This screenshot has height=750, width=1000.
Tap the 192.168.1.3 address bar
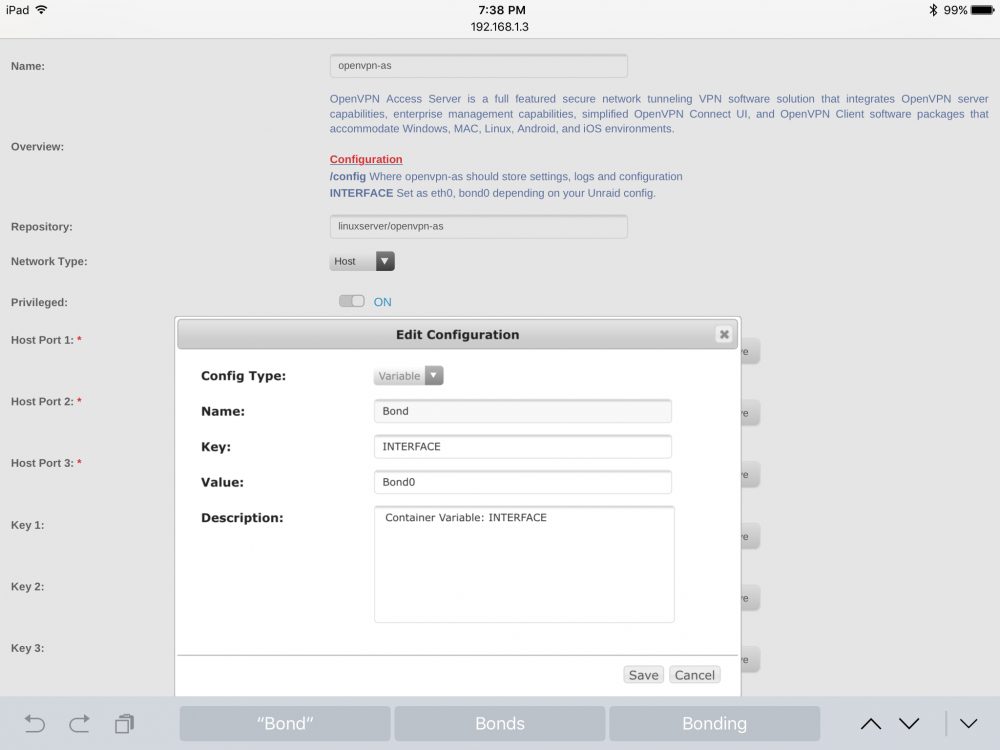coord(499,27)
